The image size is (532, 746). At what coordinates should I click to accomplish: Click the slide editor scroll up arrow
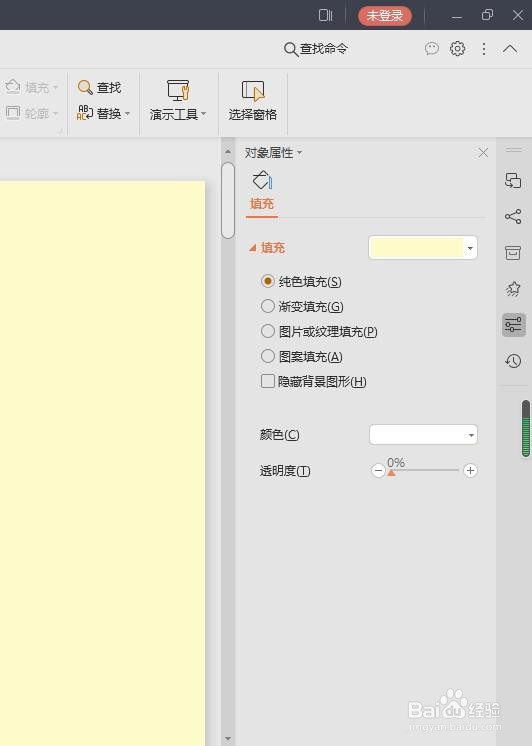(228, 152)
